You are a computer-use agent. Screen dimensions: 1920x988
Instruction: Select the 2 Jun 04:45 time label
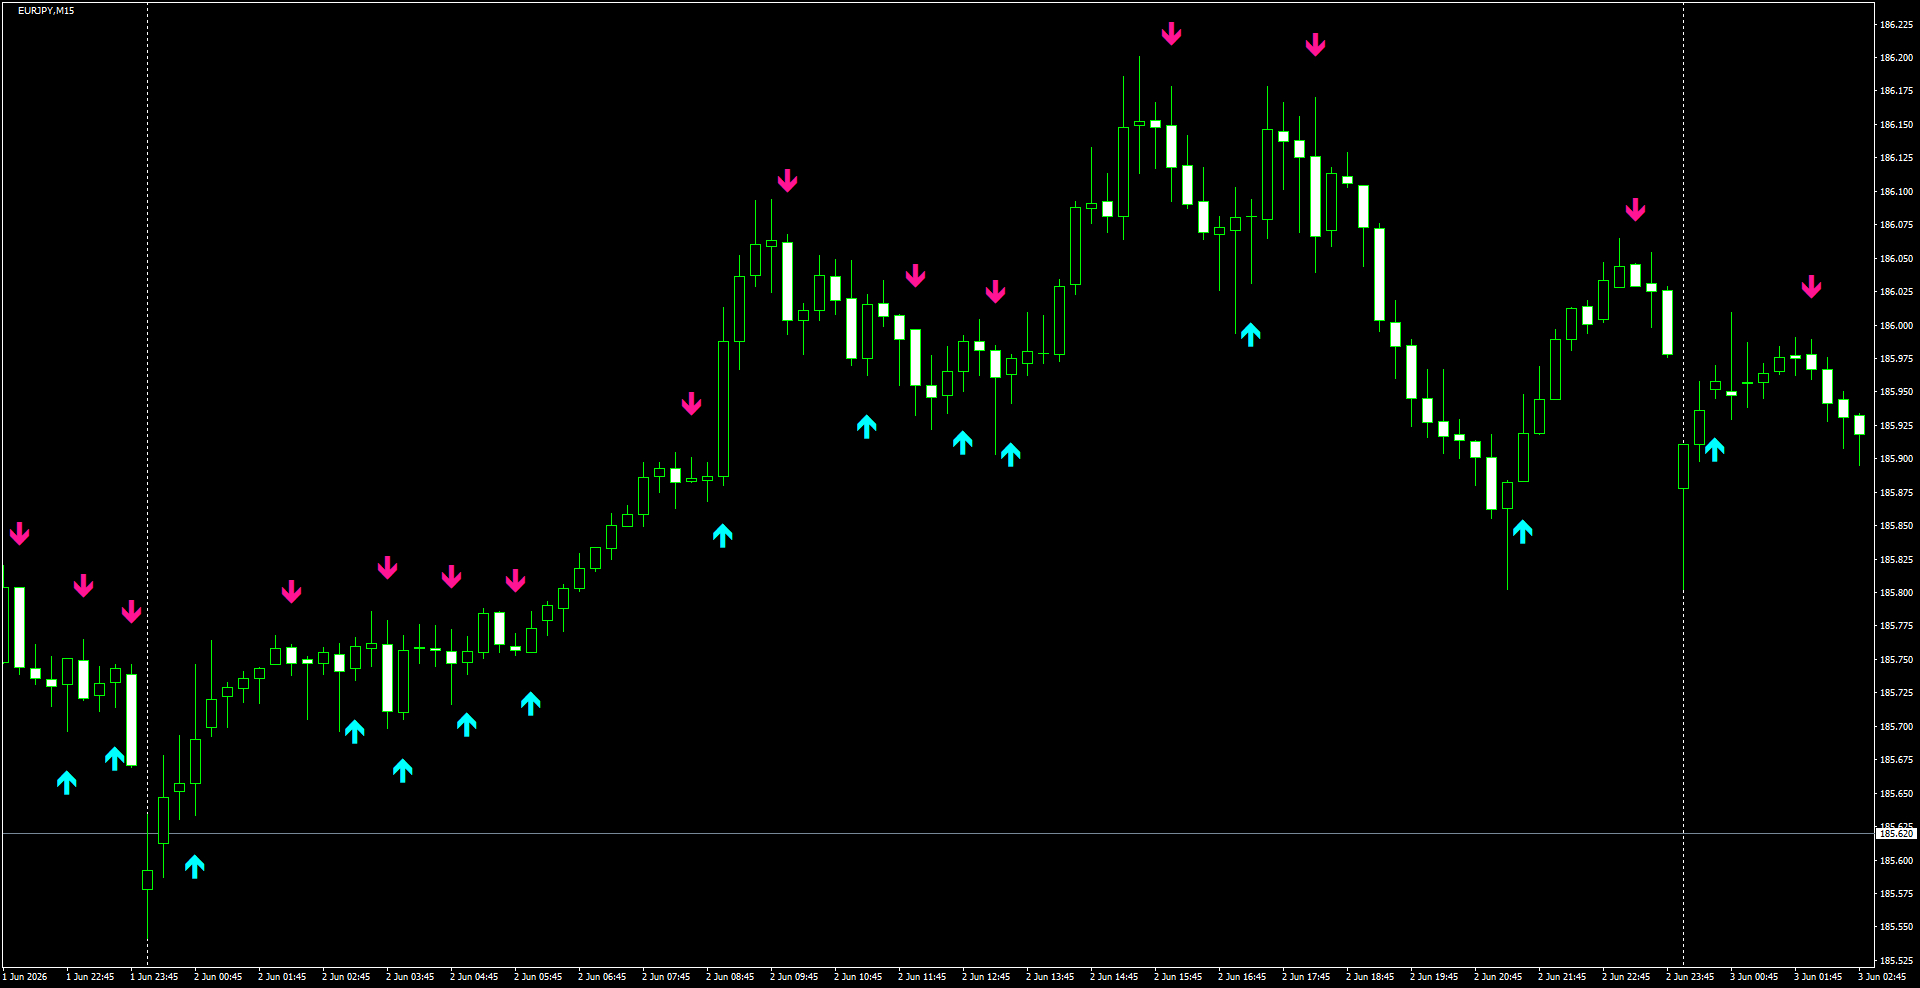(x=474, y=977)
